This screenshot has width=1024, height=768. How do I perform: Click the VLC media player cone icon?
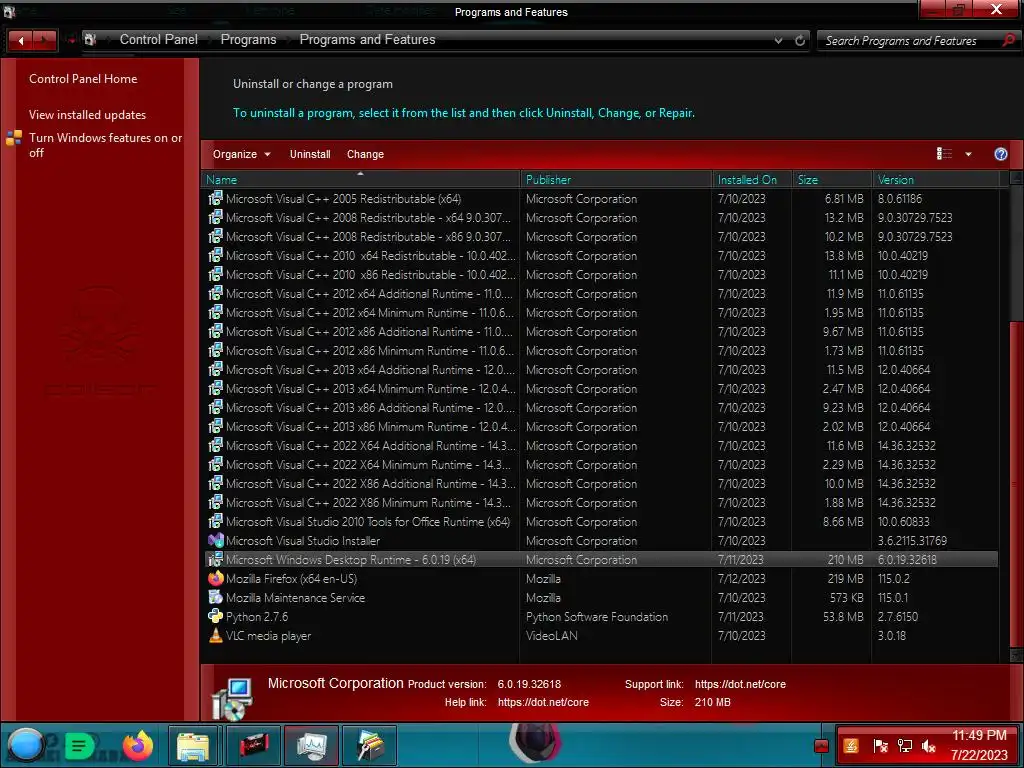click(216, 635)
